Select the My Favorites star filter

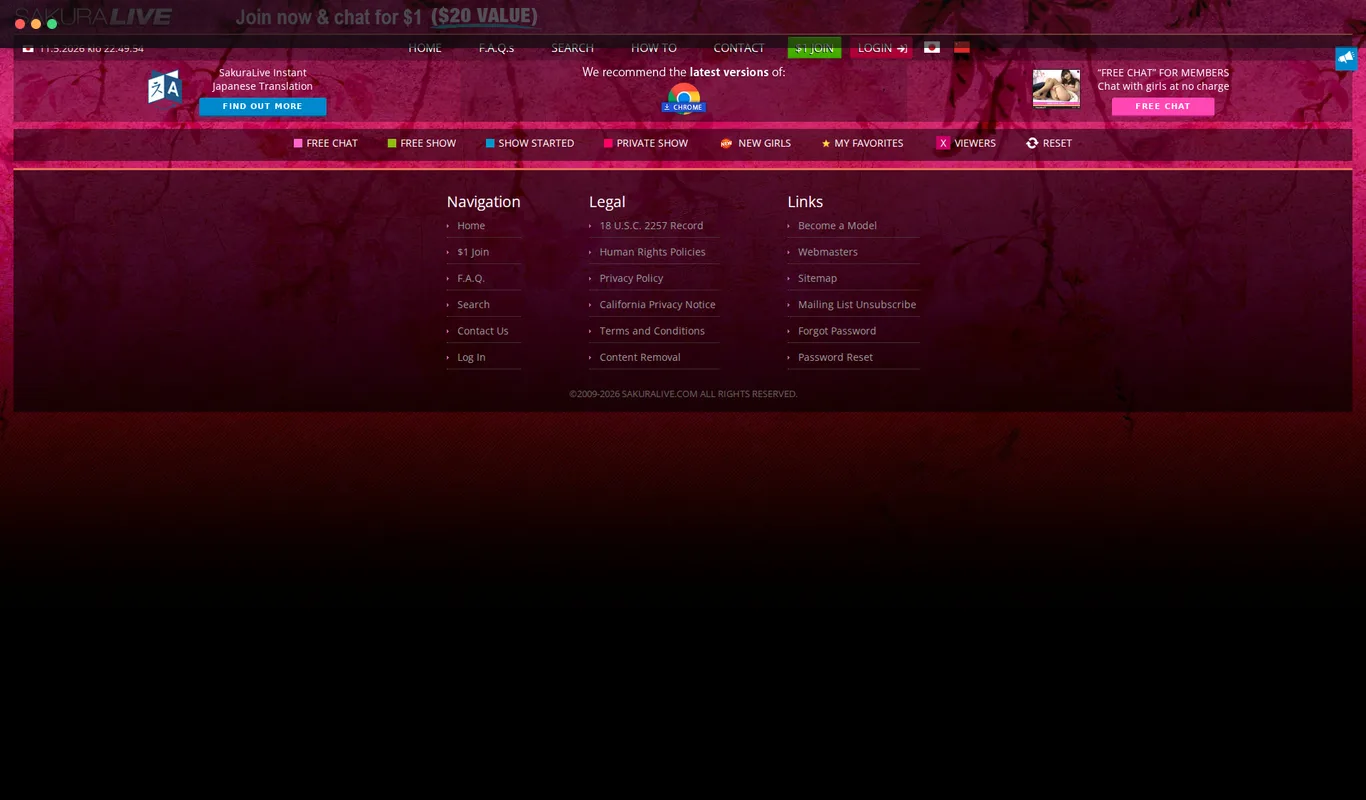826,144
